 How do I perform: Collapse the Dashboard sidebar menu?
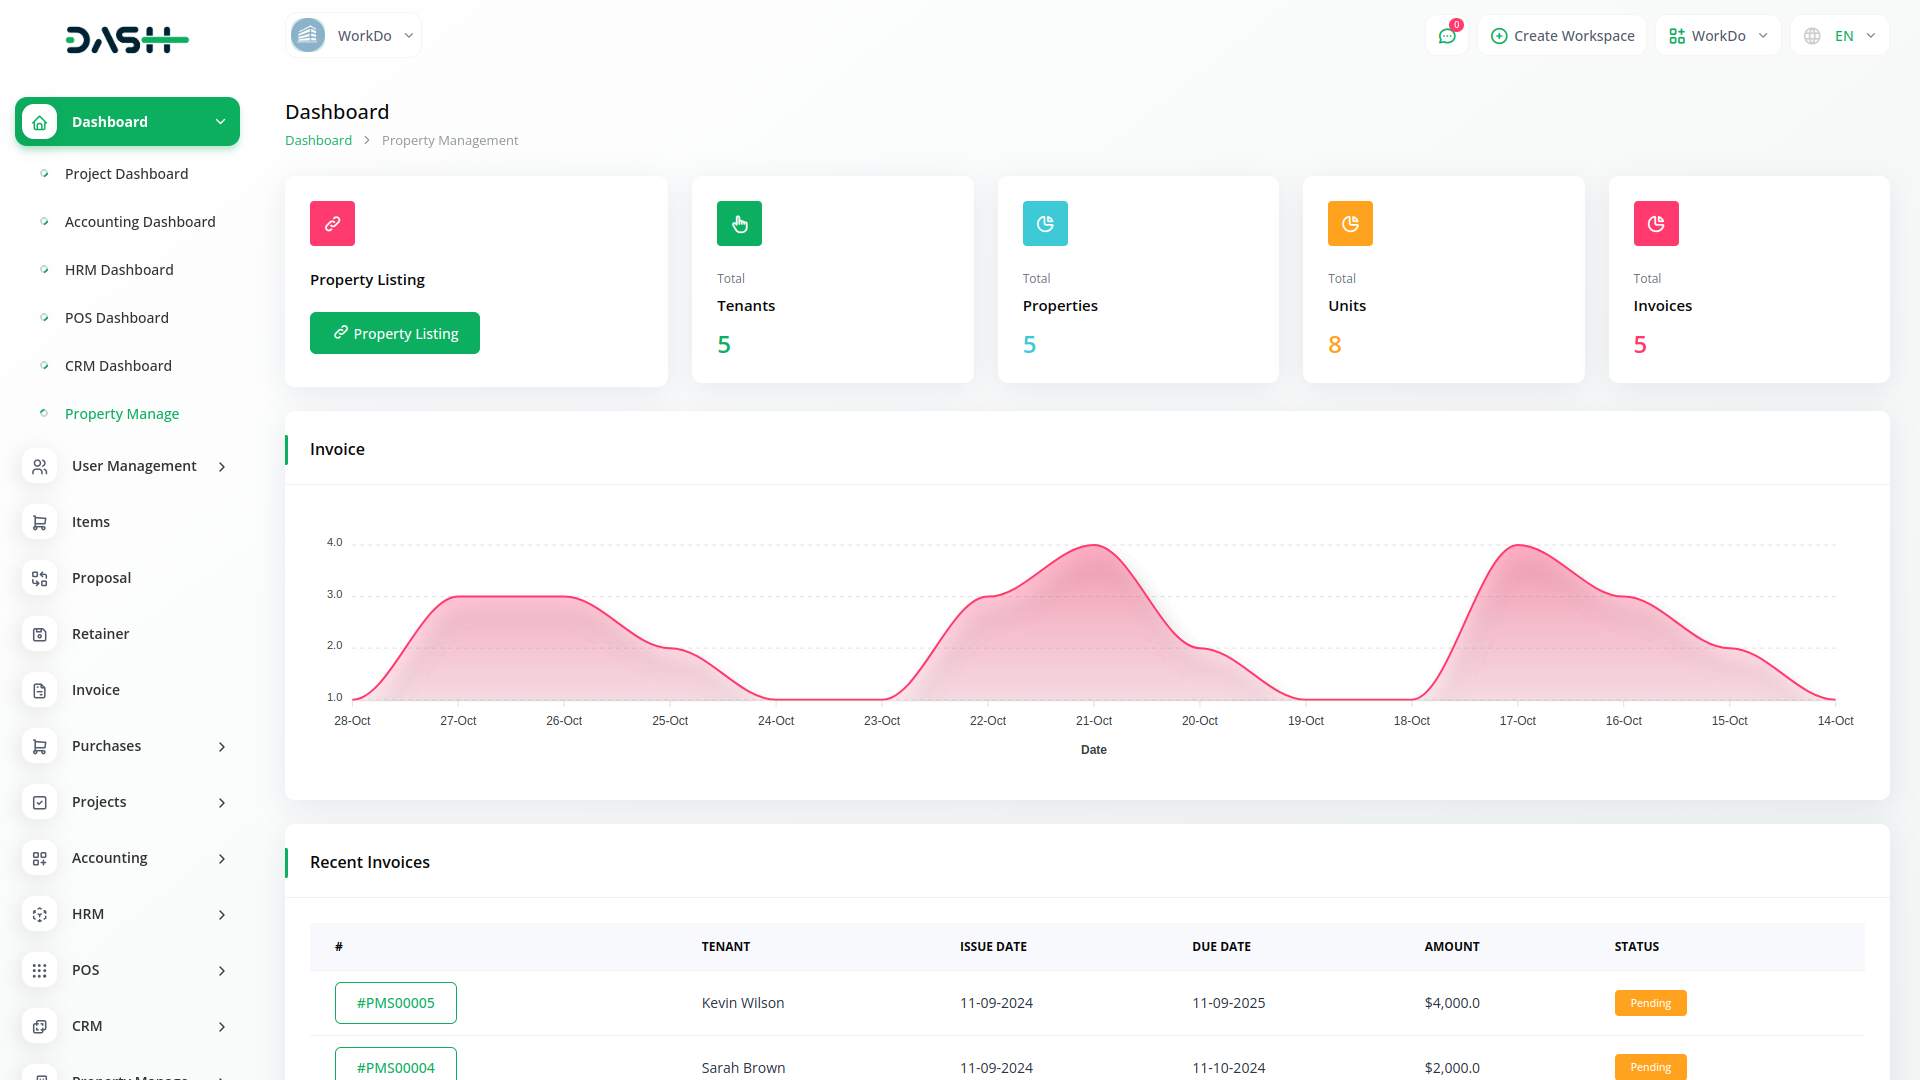pyautogui.click(x=220, y=122)
